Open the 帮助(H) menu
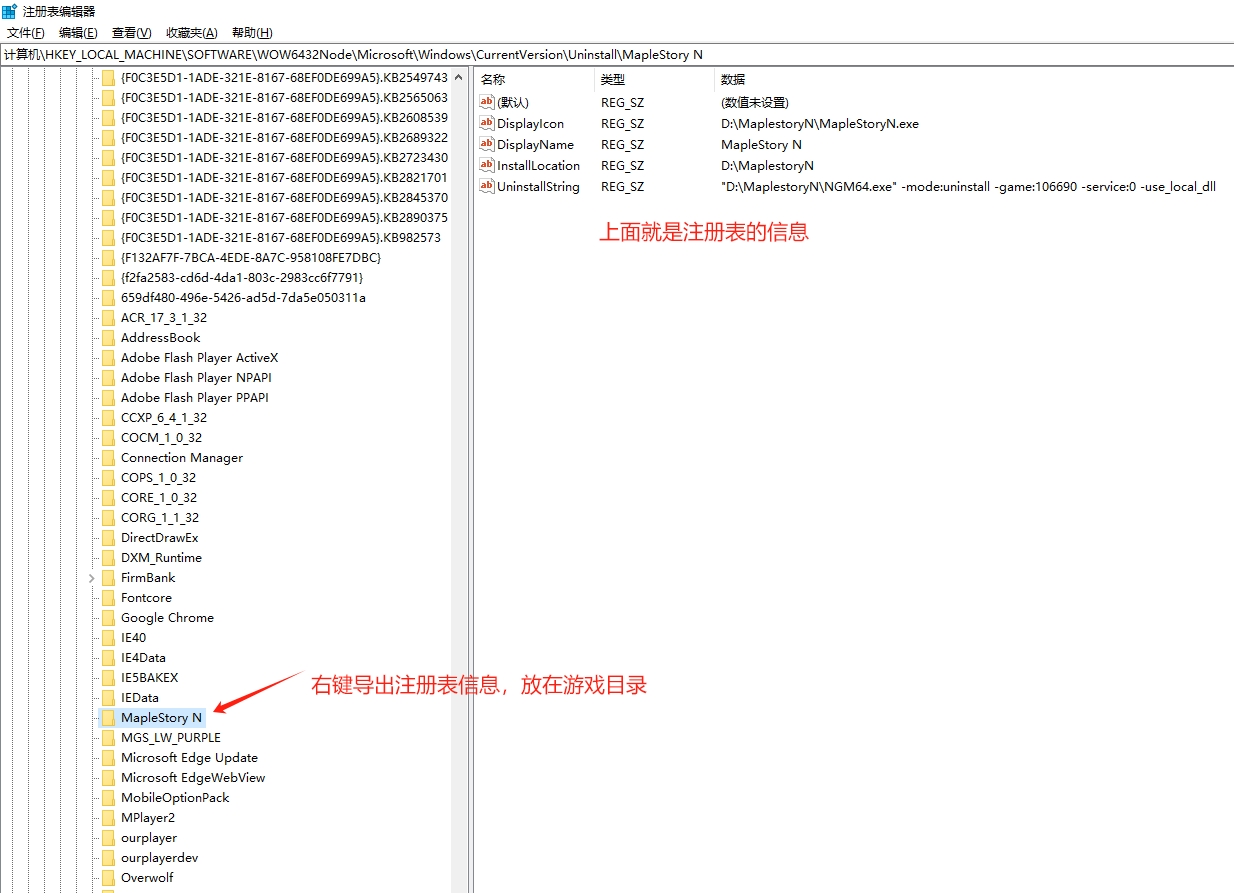Image resolution: width=1234 pixels, height=893 pixels. point(252,33)
